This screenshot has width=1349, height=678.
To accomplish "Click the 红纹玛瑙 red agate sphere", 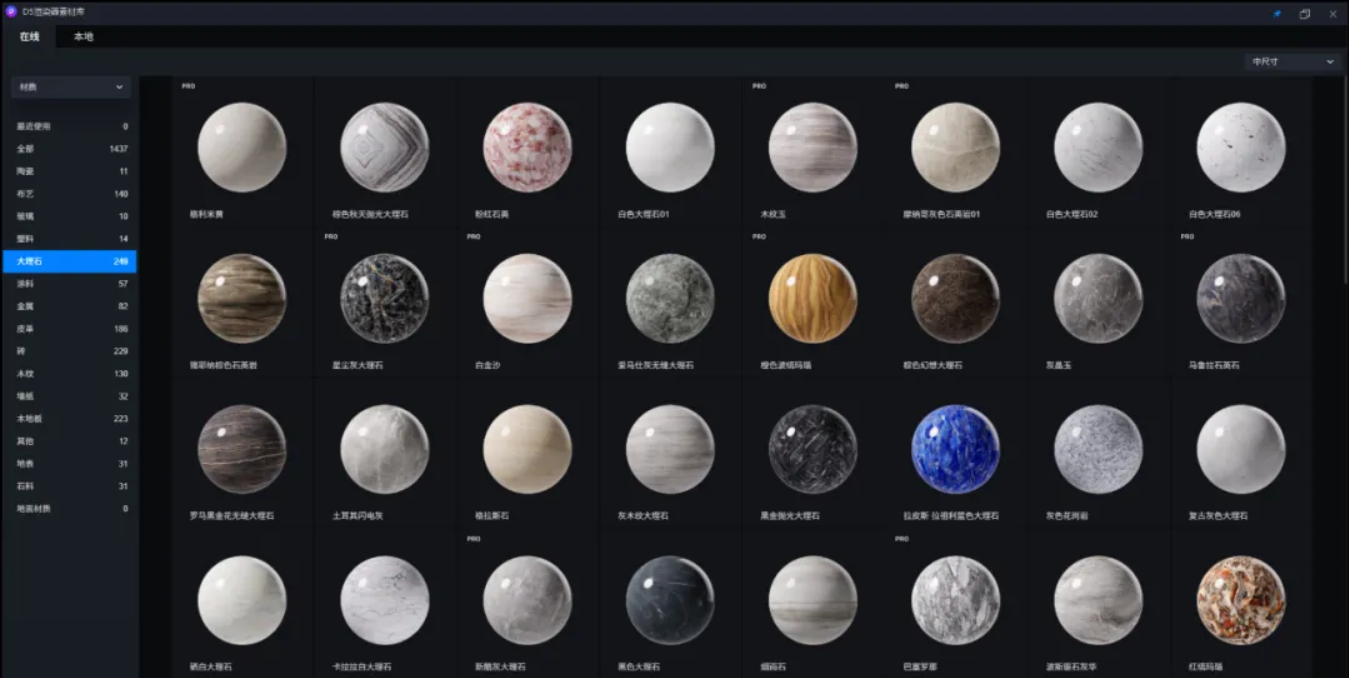I will coord(1240,600).
